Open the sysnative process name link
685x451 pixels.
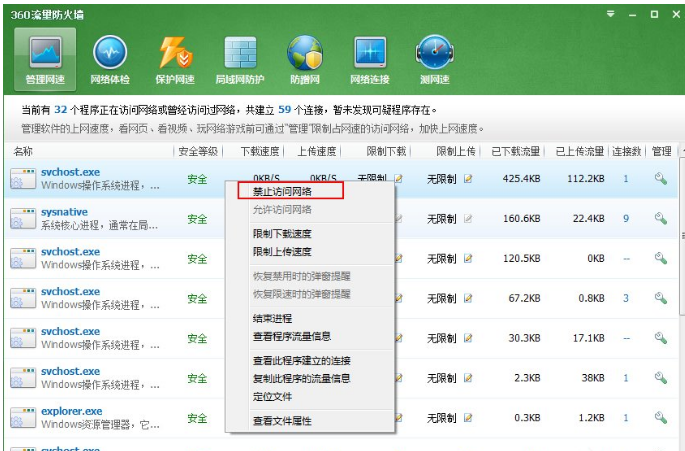tap(64, 212)
